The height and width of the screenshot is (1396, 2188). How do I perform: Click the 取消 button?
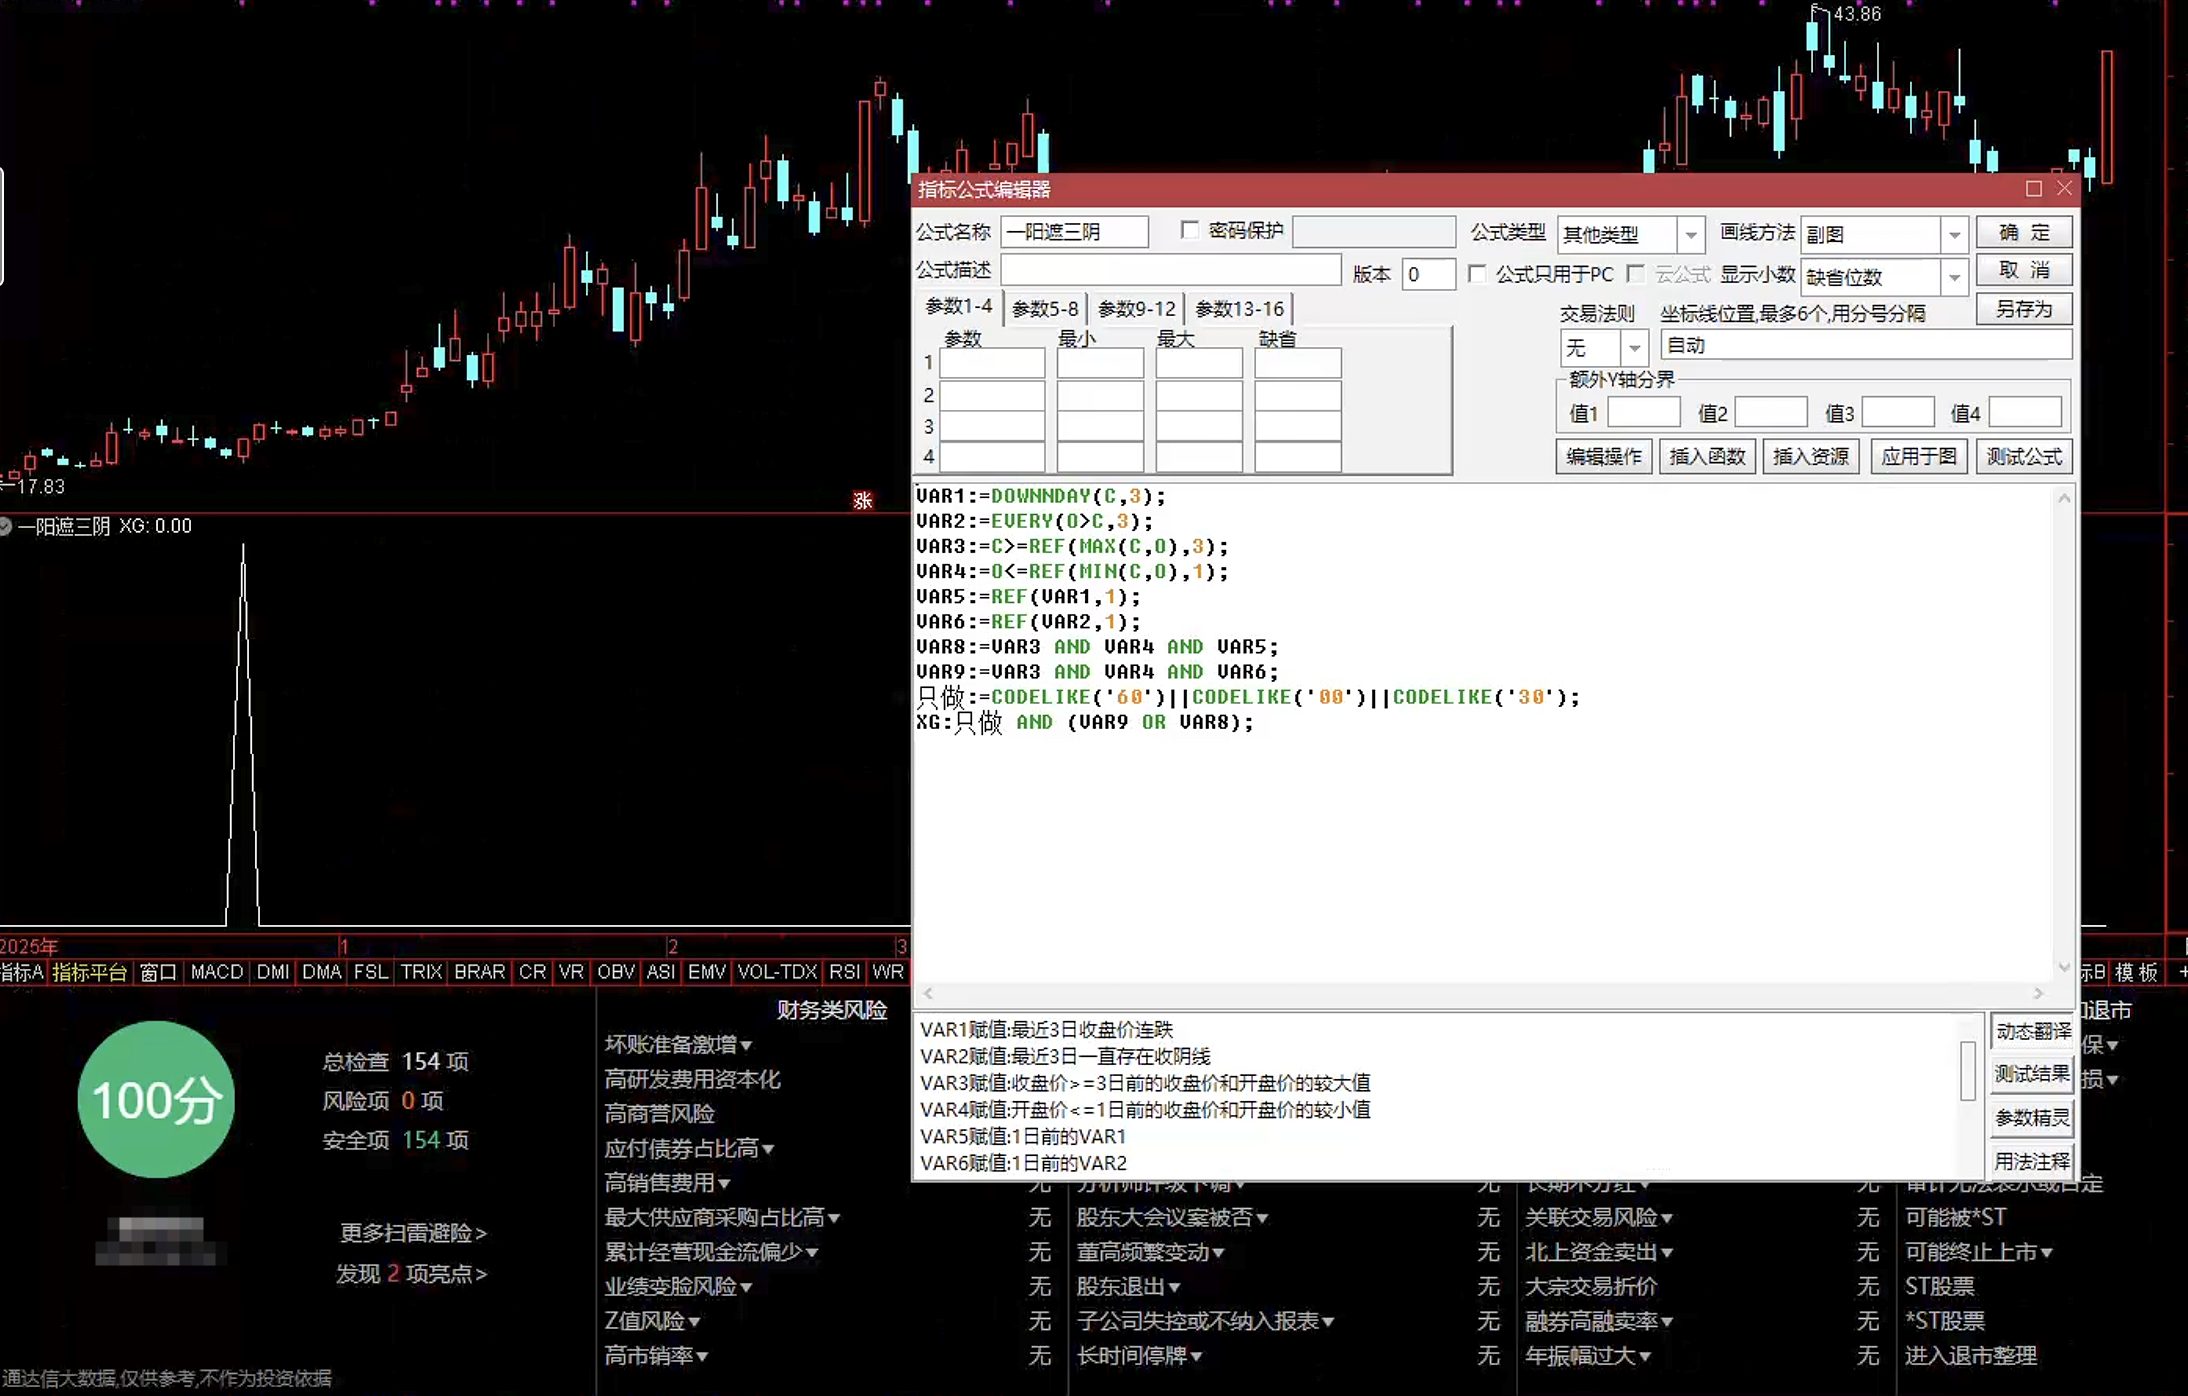[2024, 270]
